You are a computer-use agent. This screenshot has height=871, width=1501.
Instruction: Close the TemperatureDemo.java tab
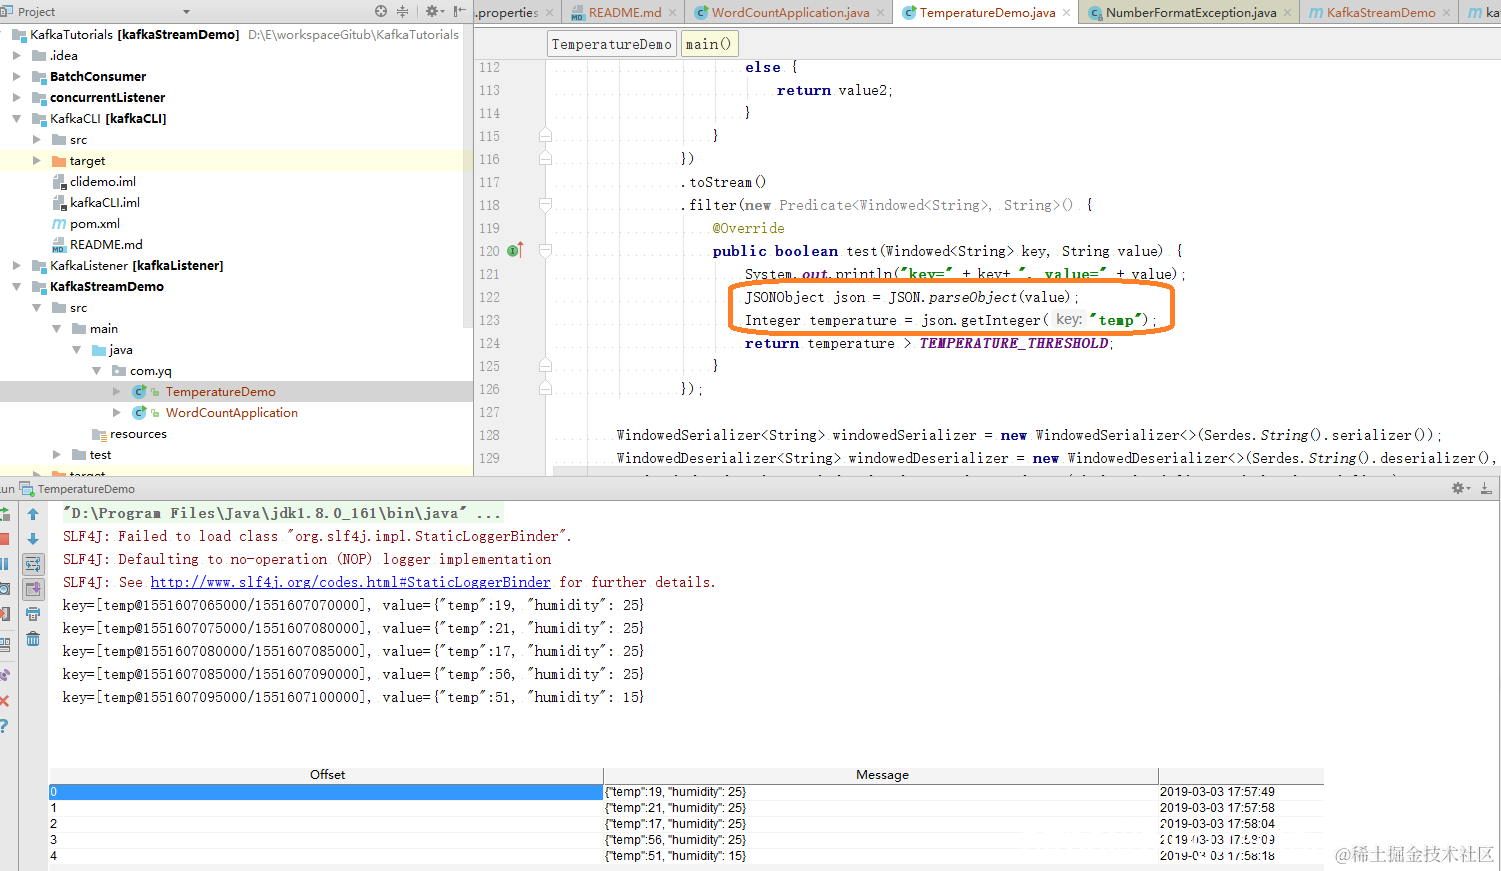click(x=1067, y=13)
